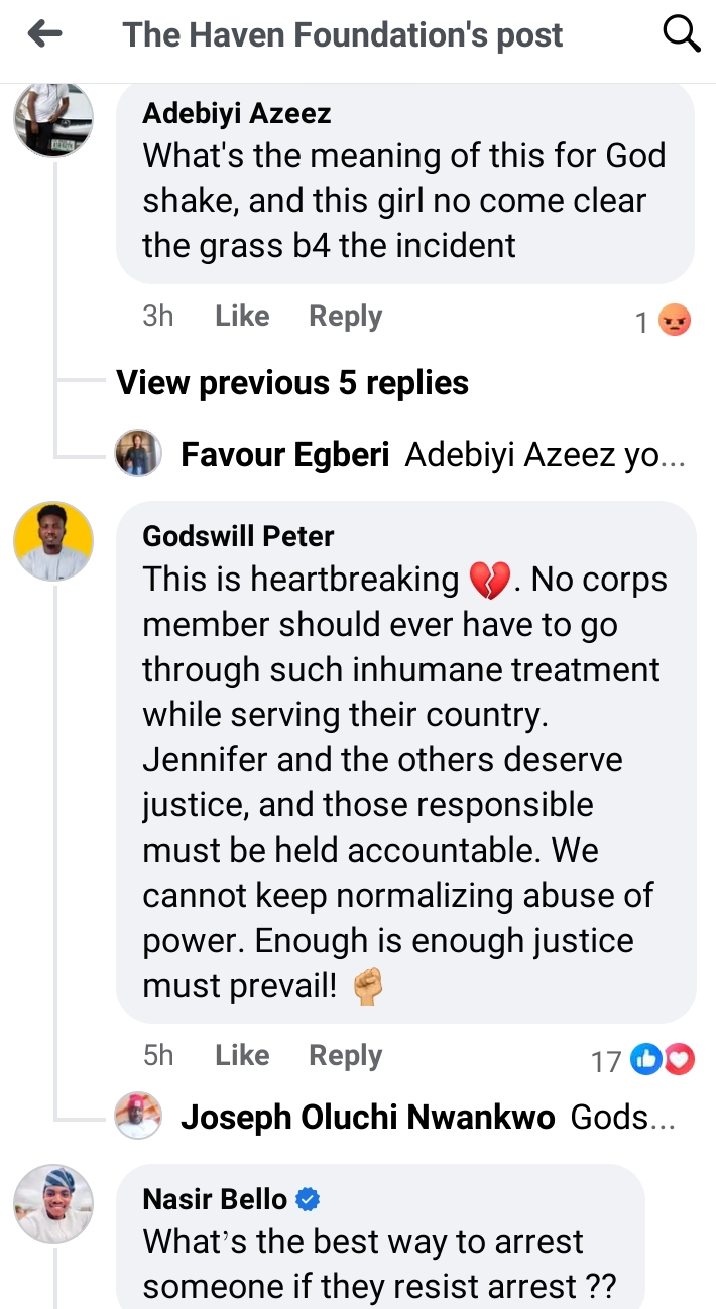Like Adebiyi Azeez's comment
Screen dimensions: 716x1309
click(242, 316)
